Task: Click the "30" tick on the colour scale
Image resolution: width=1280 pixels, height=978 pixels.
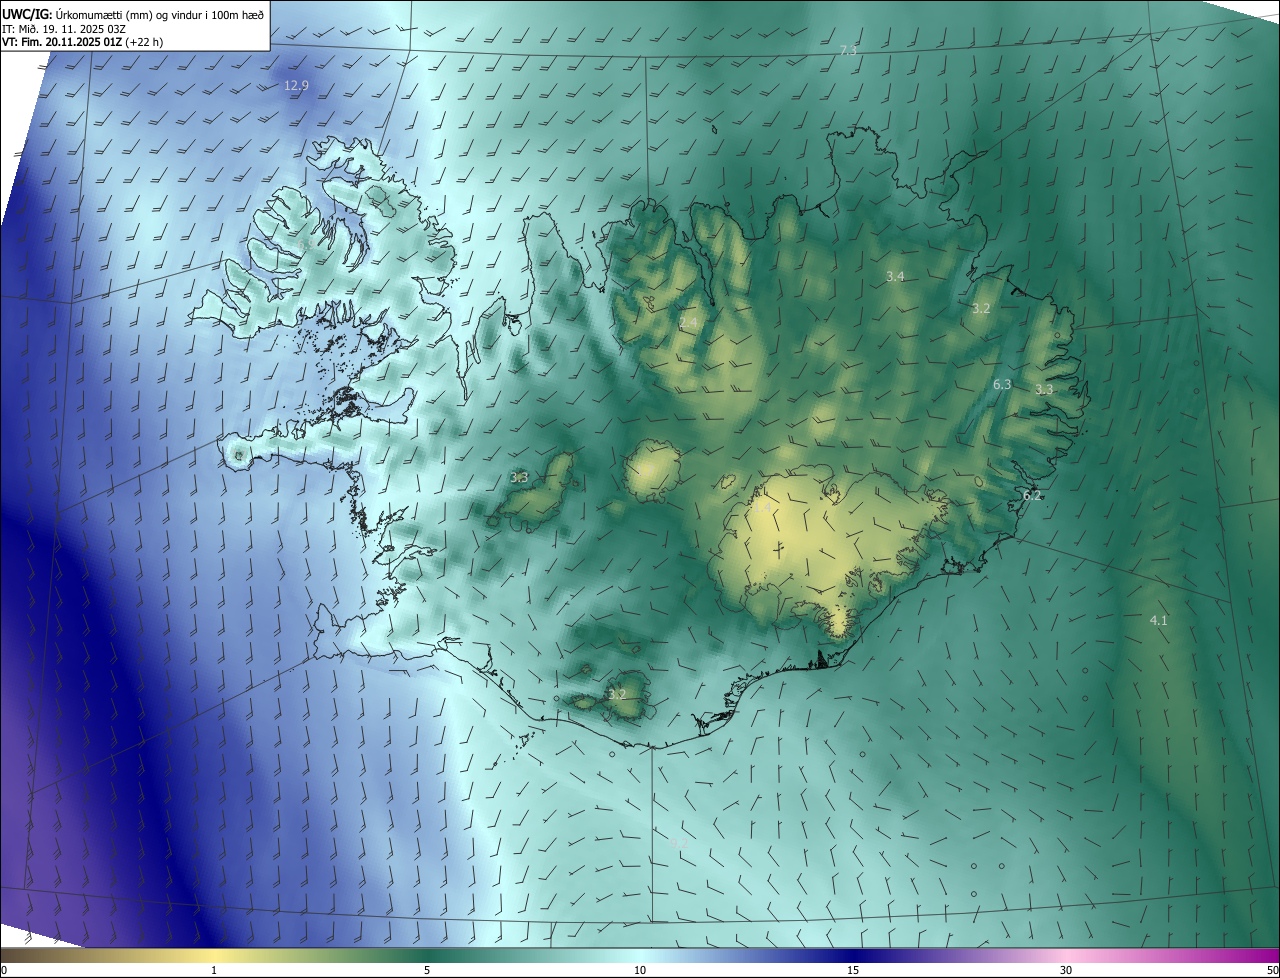Action: [1066, 970]
